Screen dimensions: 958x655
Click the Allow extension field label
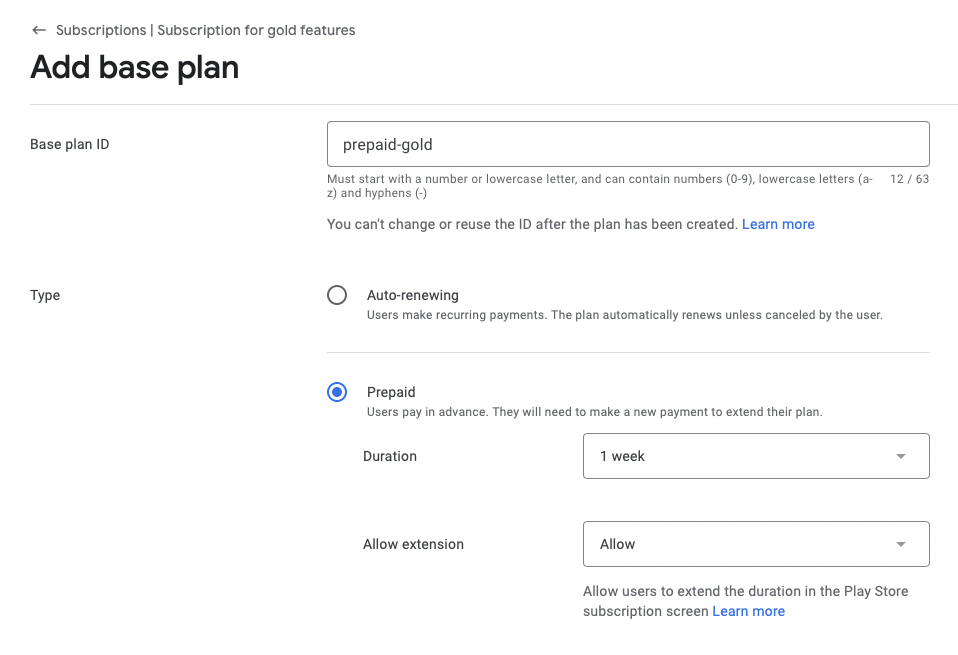(x=413, y=544)
